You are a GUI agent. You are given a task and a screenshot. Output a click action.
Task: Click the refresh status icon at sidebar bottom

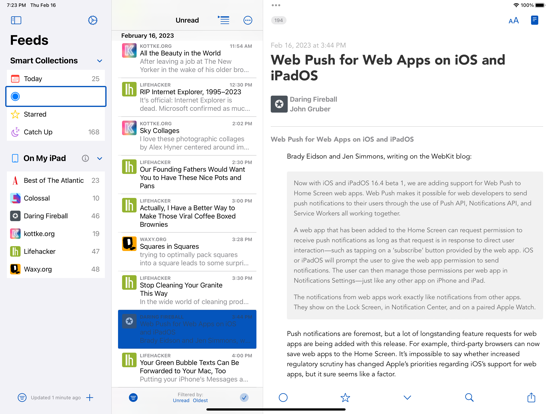(x=22, y=397)
